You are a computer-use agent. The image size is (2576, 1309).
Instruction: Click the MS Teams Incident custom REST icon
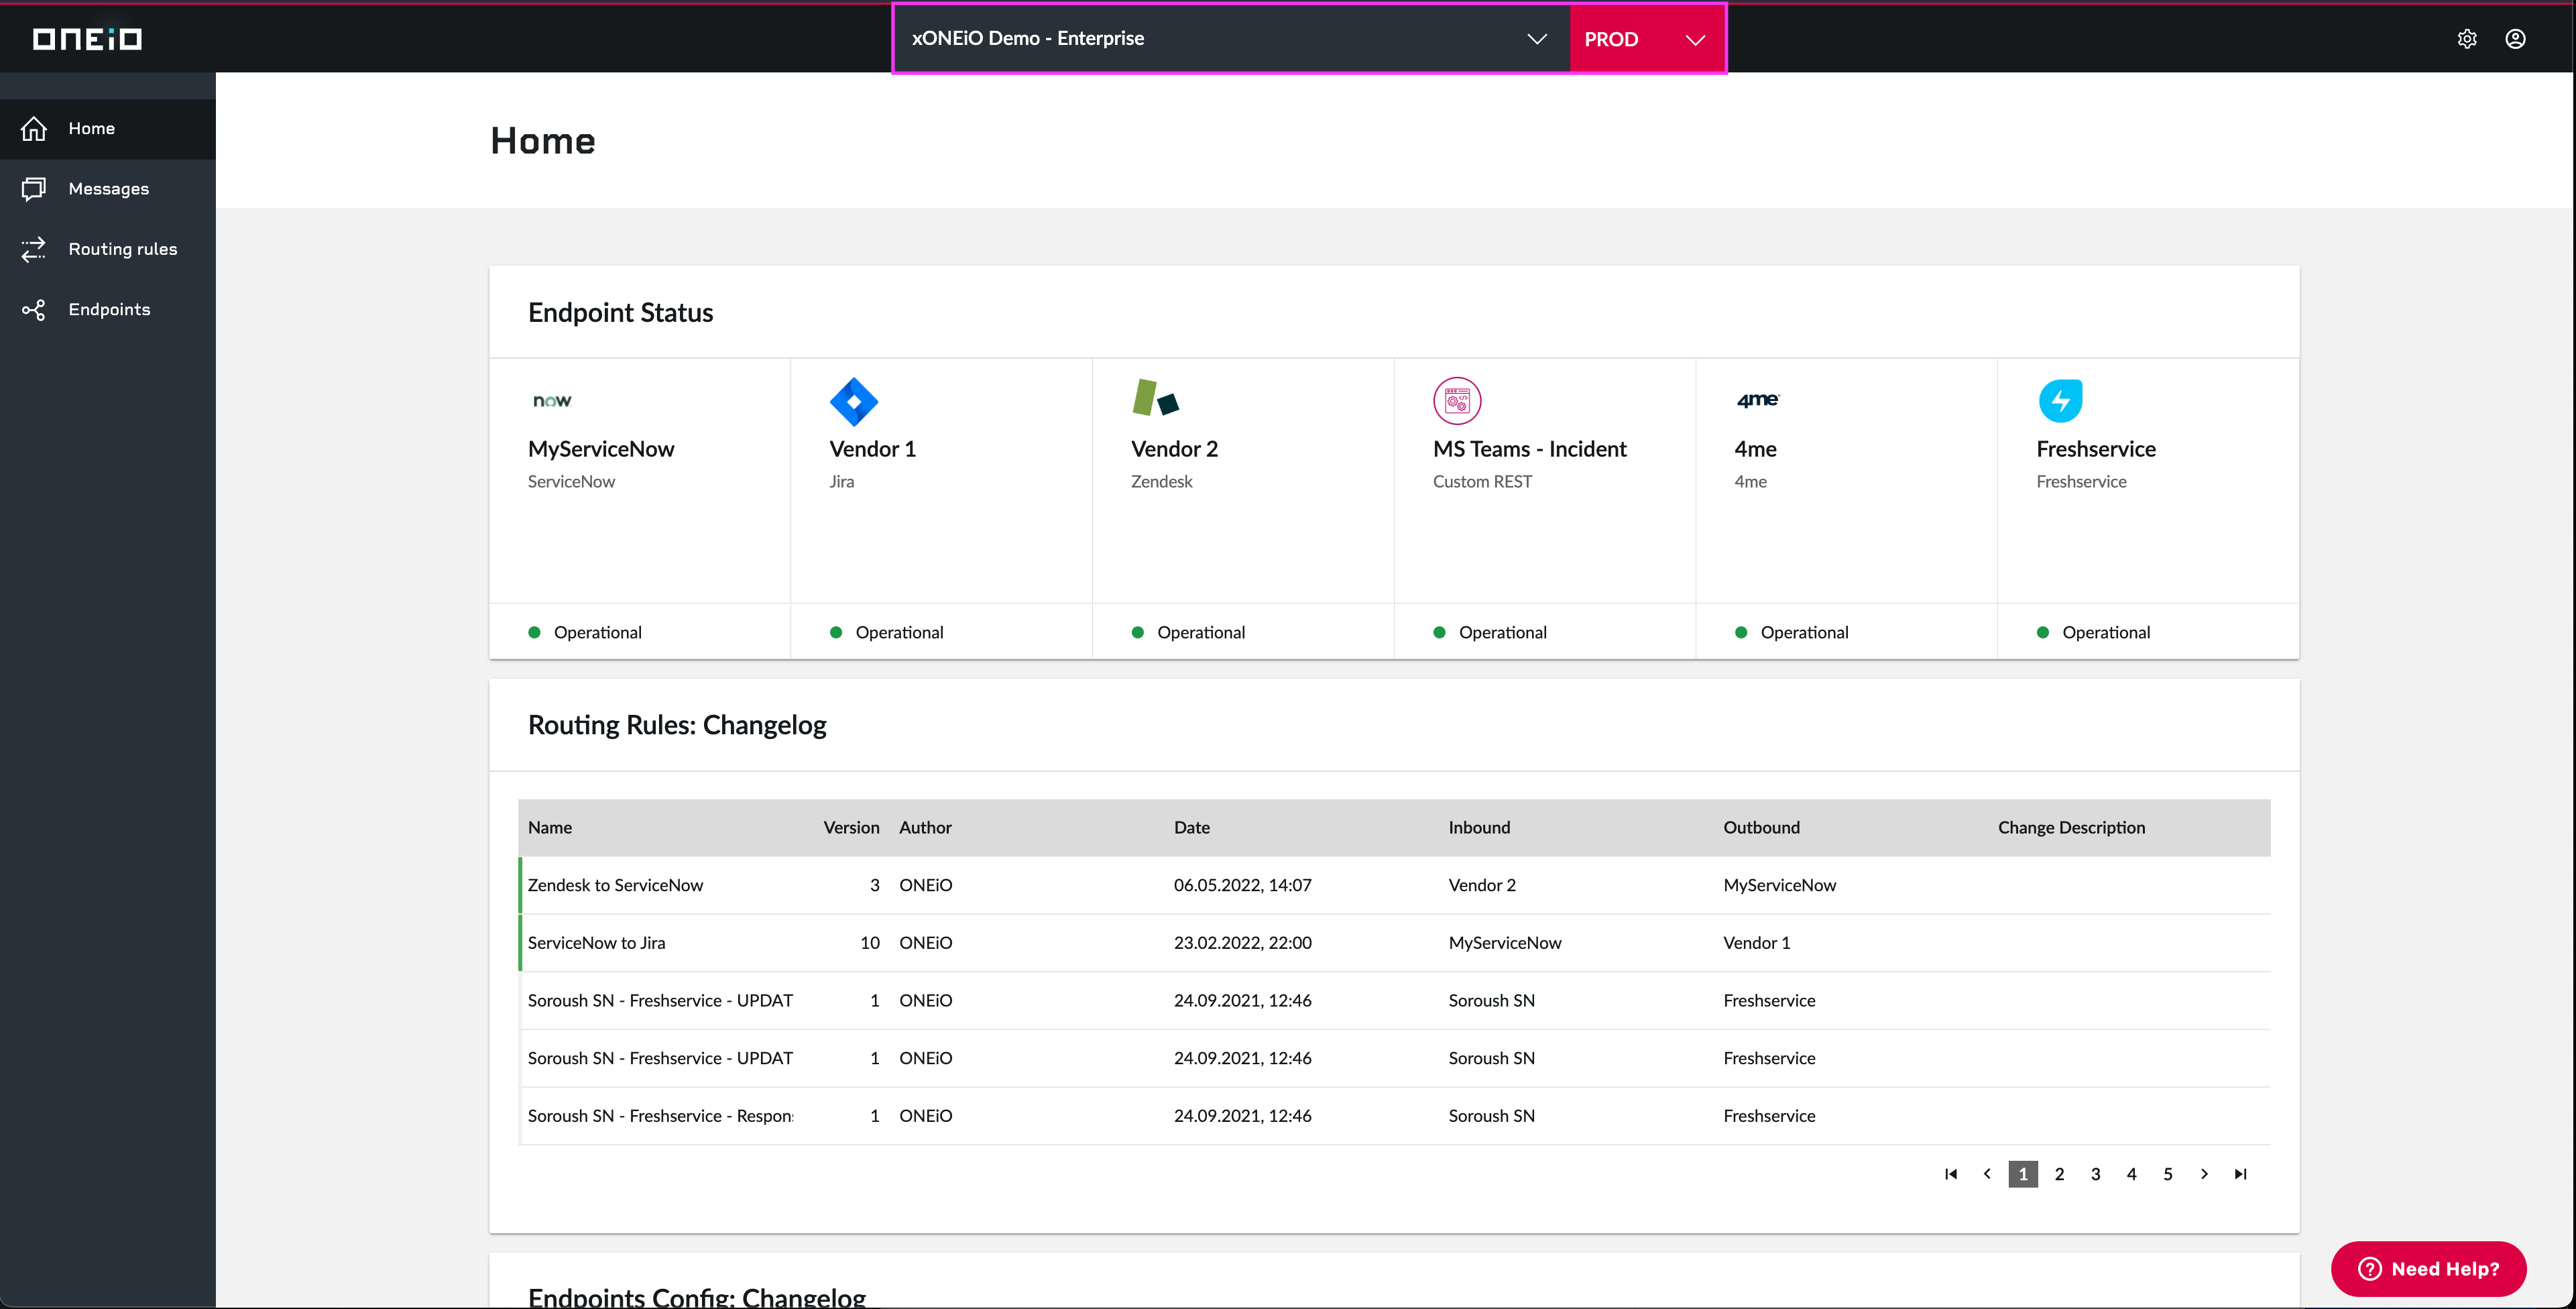point(1457,401)
